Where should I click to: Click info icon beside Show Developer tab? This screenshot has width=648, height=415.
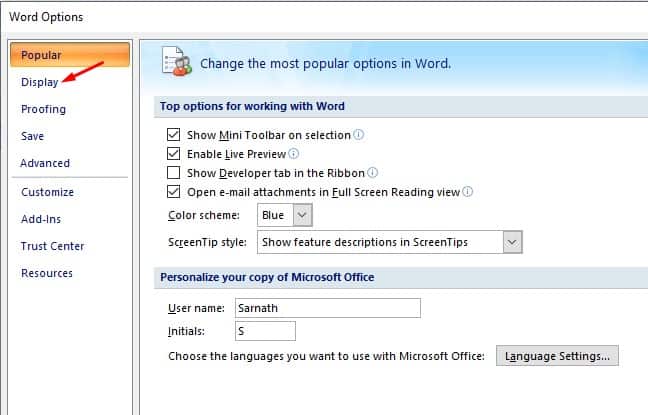pos(372,172)
